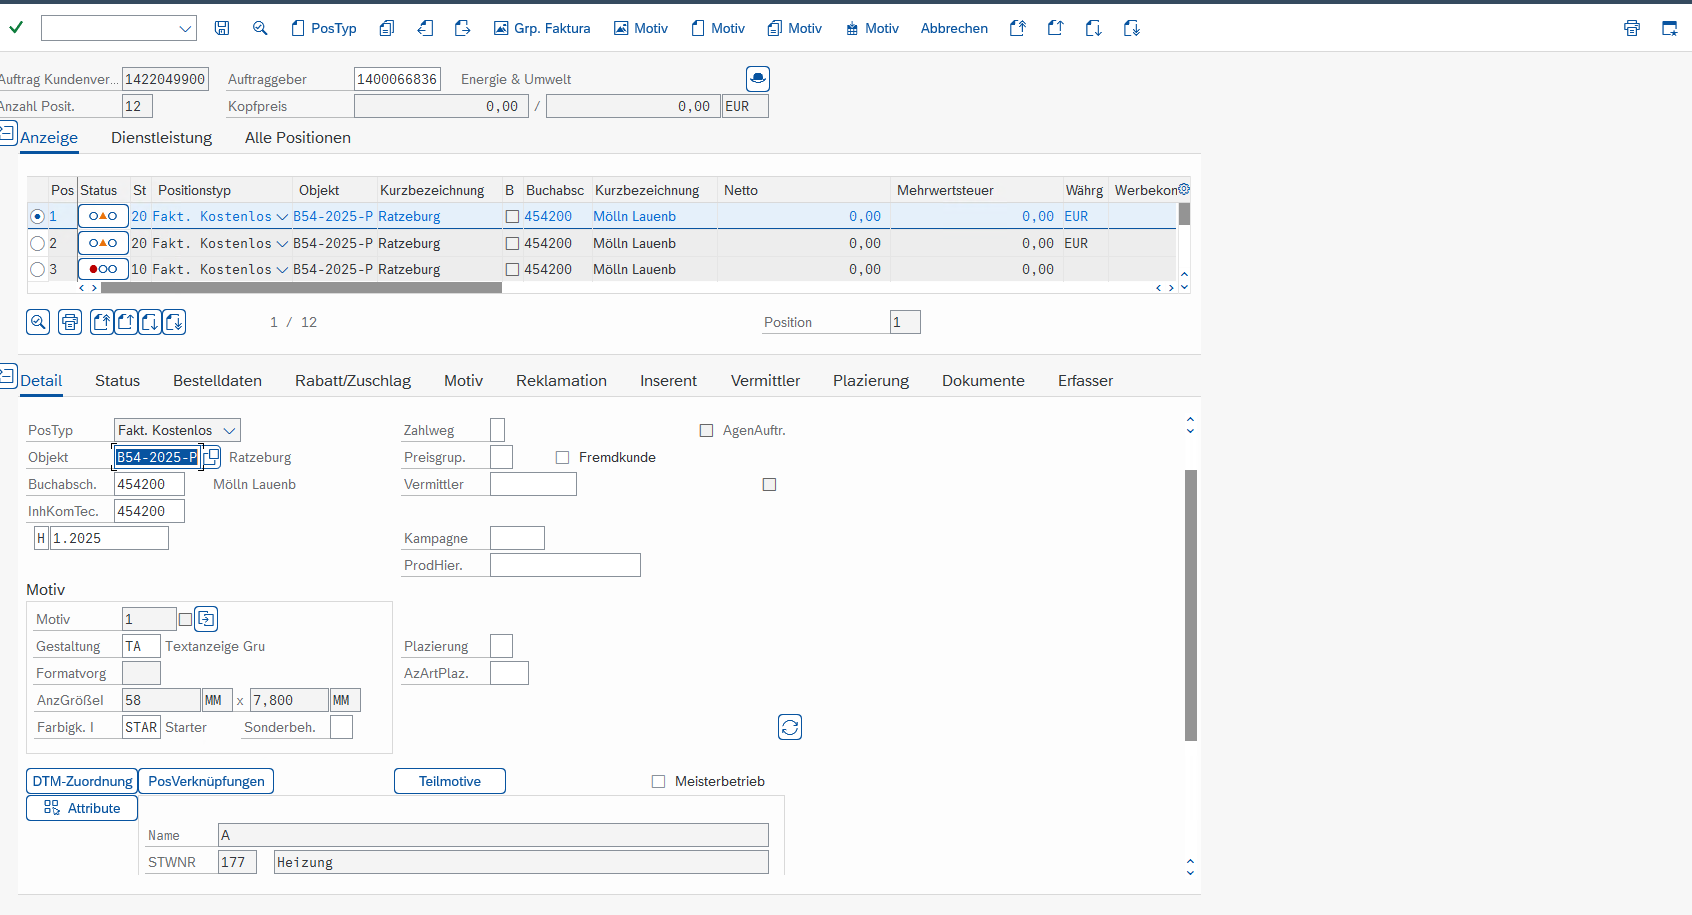Screen dimensions: 1692x915
Task: Click the copy pages icon after PosTyp
Action: 387,28
